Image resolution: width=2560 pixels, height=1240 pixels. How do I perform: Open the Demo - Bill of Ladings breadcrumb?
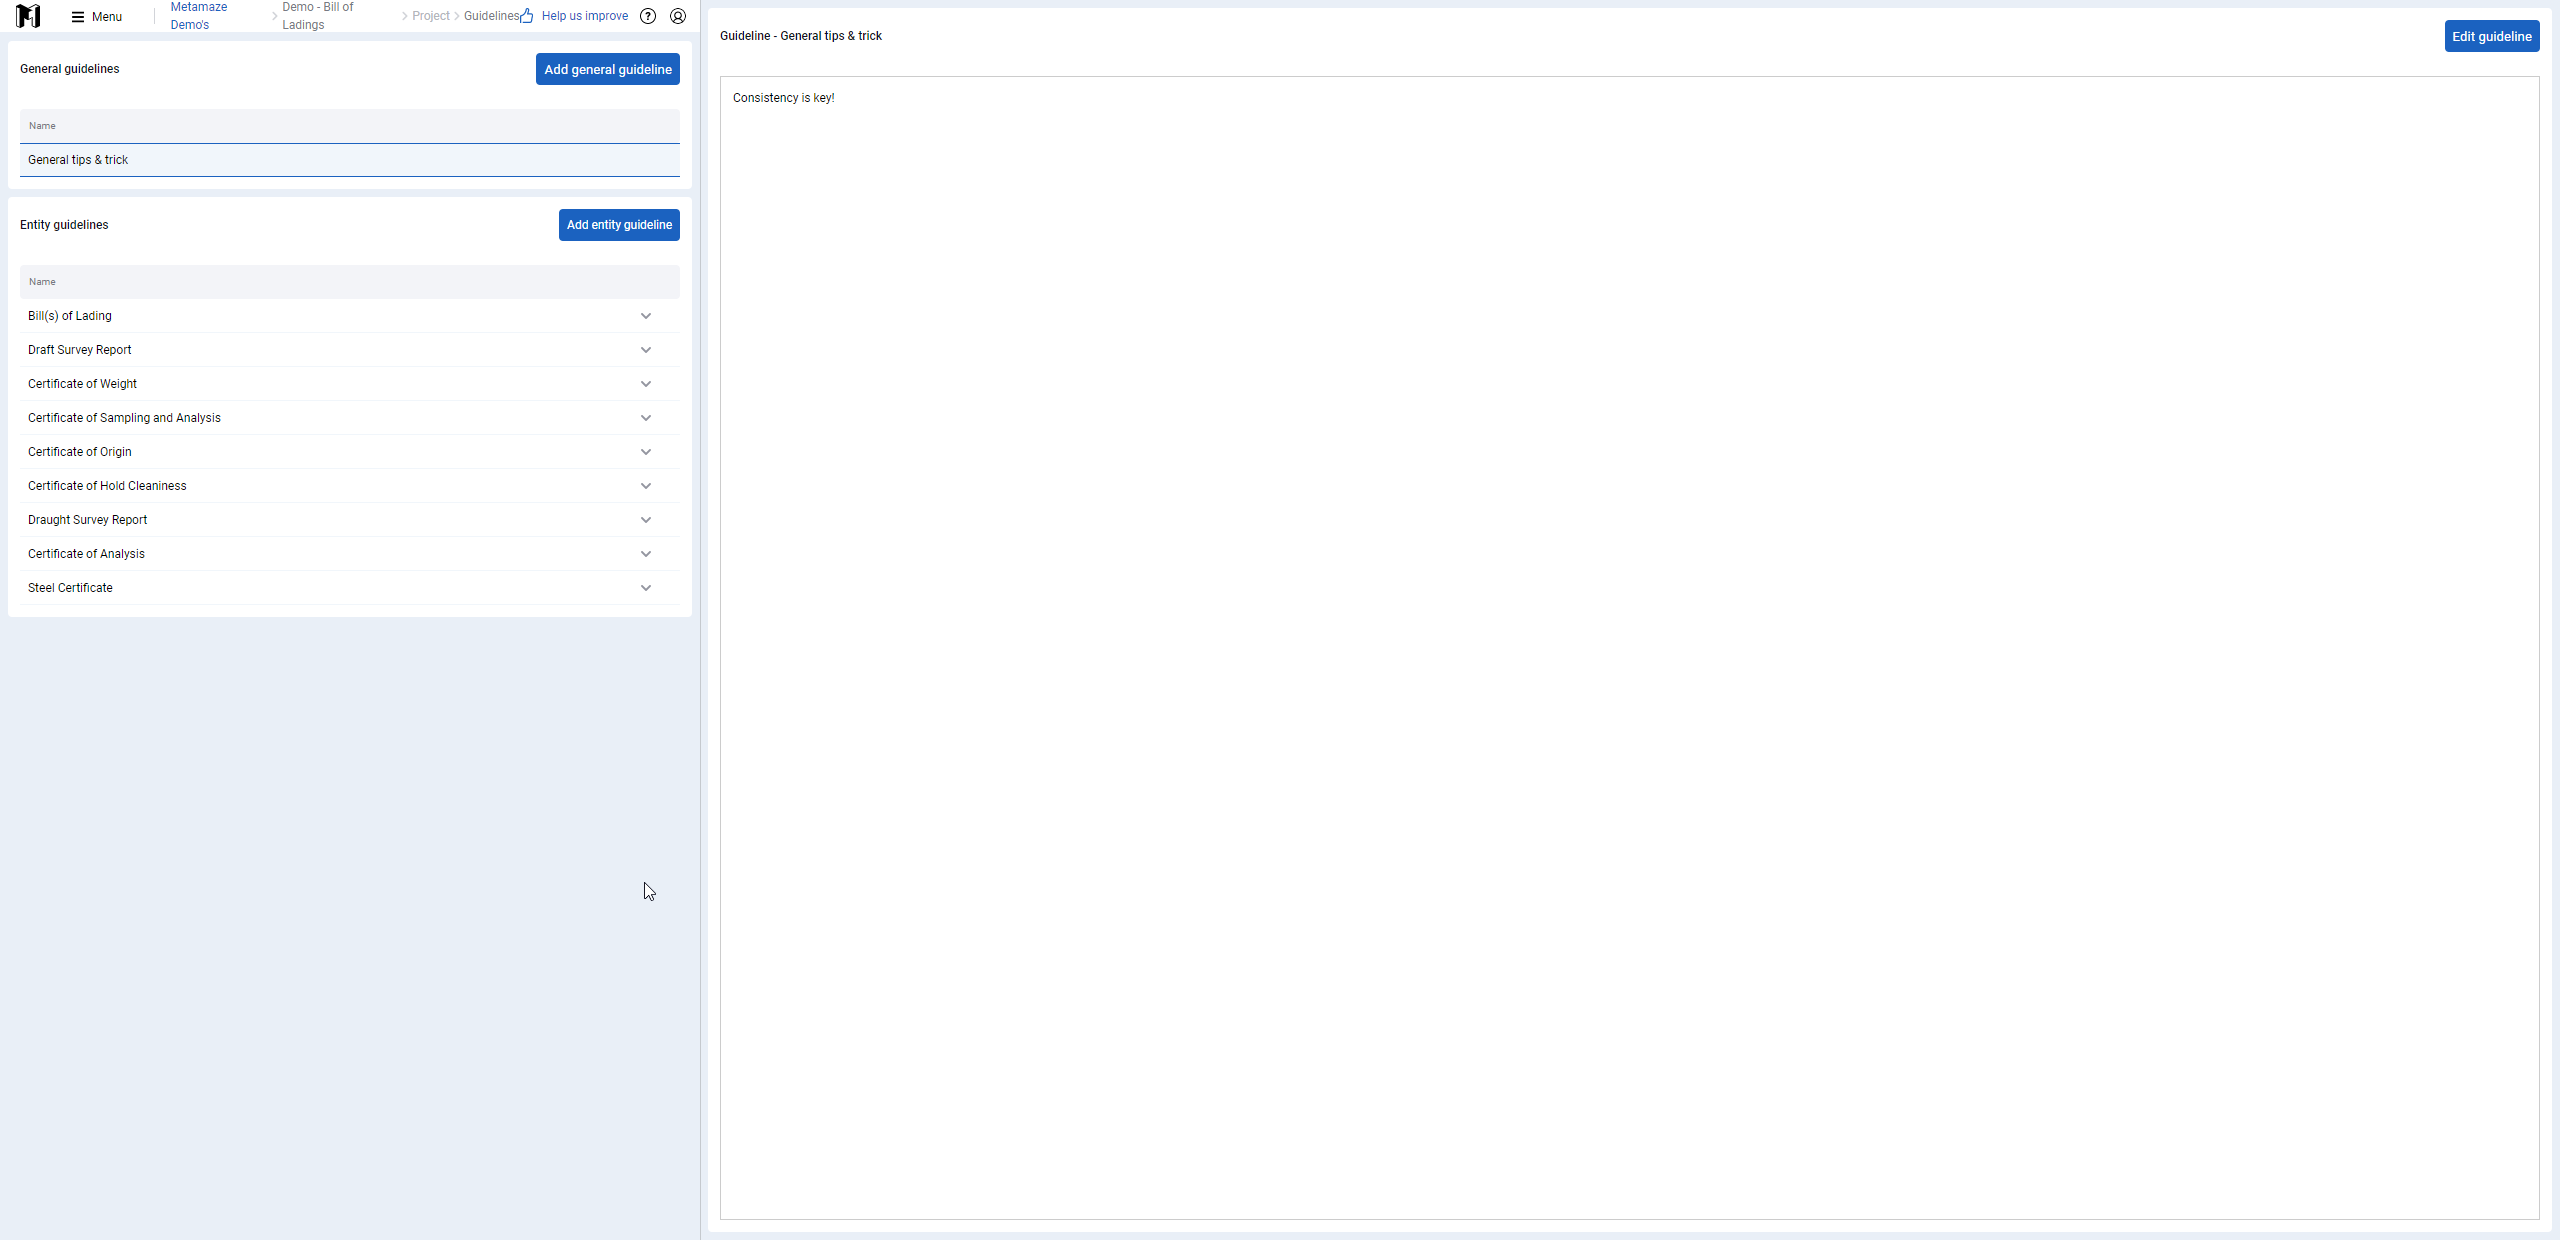pos(318,16)
